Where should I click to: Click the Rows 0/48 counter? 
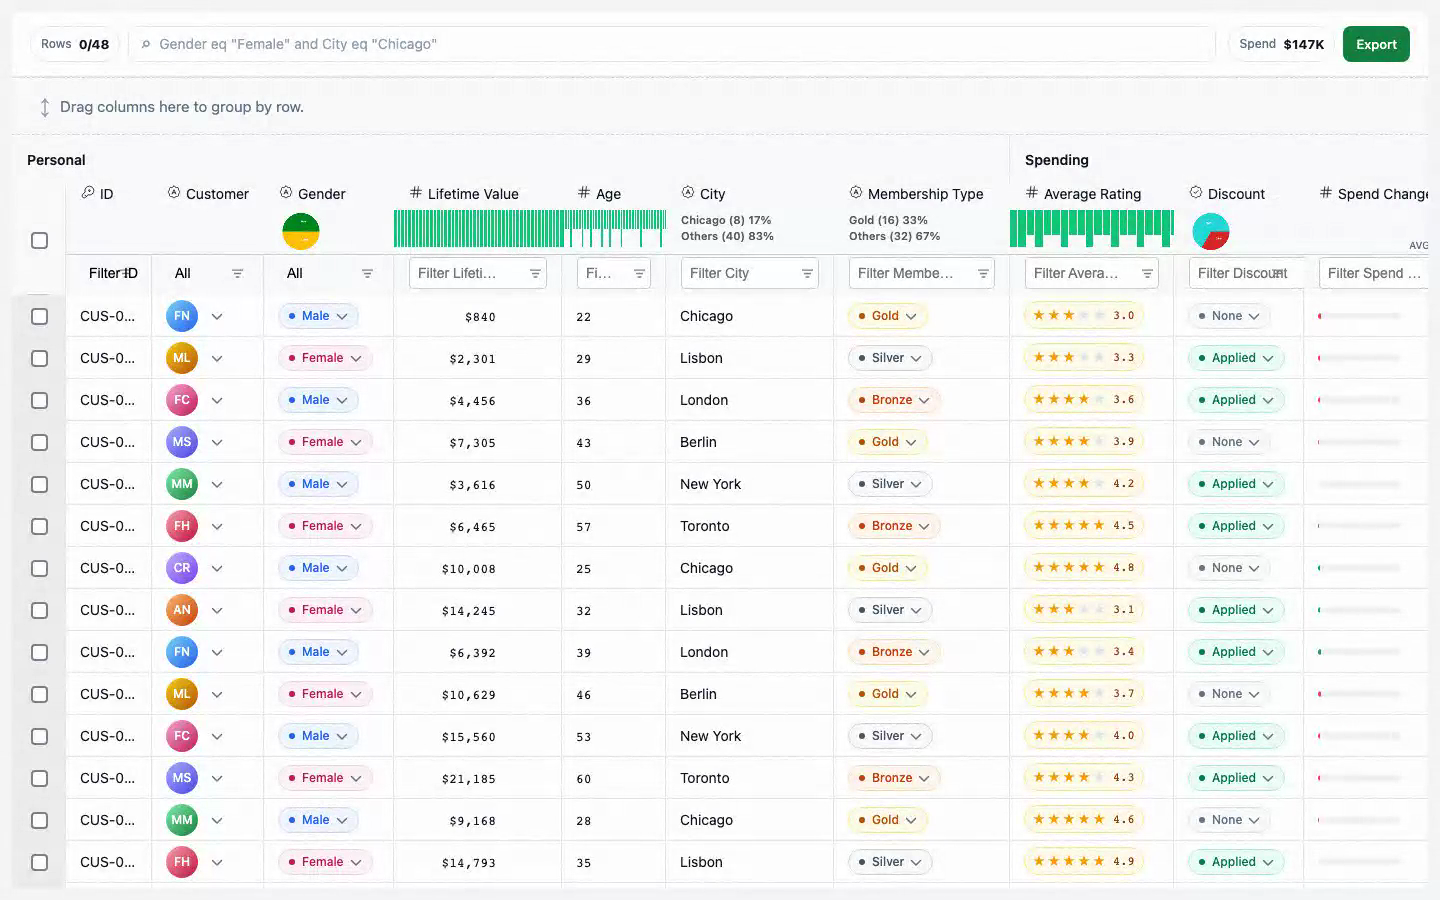tap(75, 44)
